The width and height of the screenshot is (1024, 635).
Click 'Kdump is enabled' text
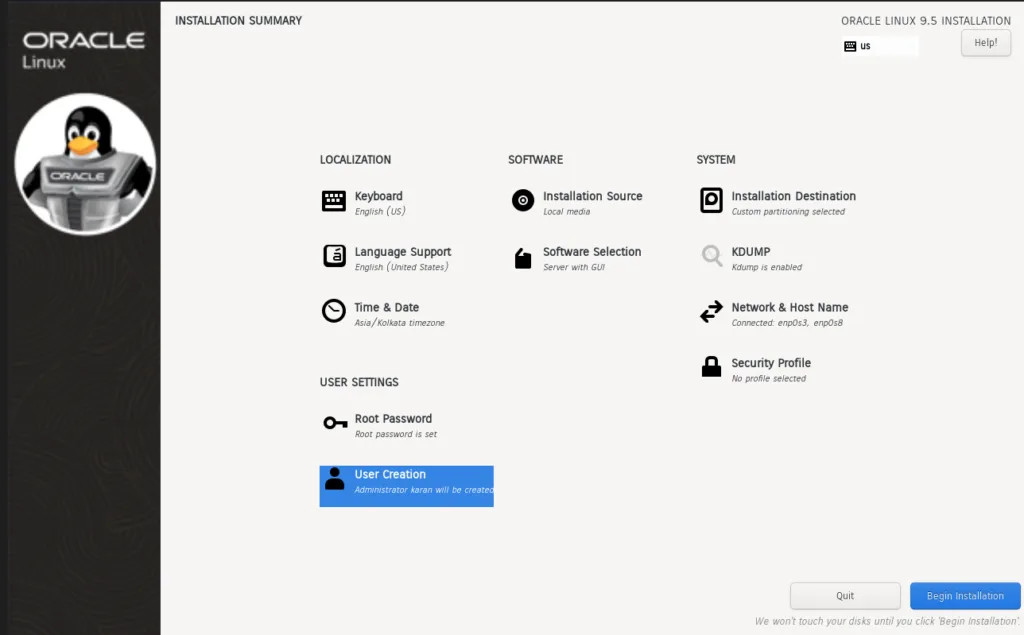767,267
